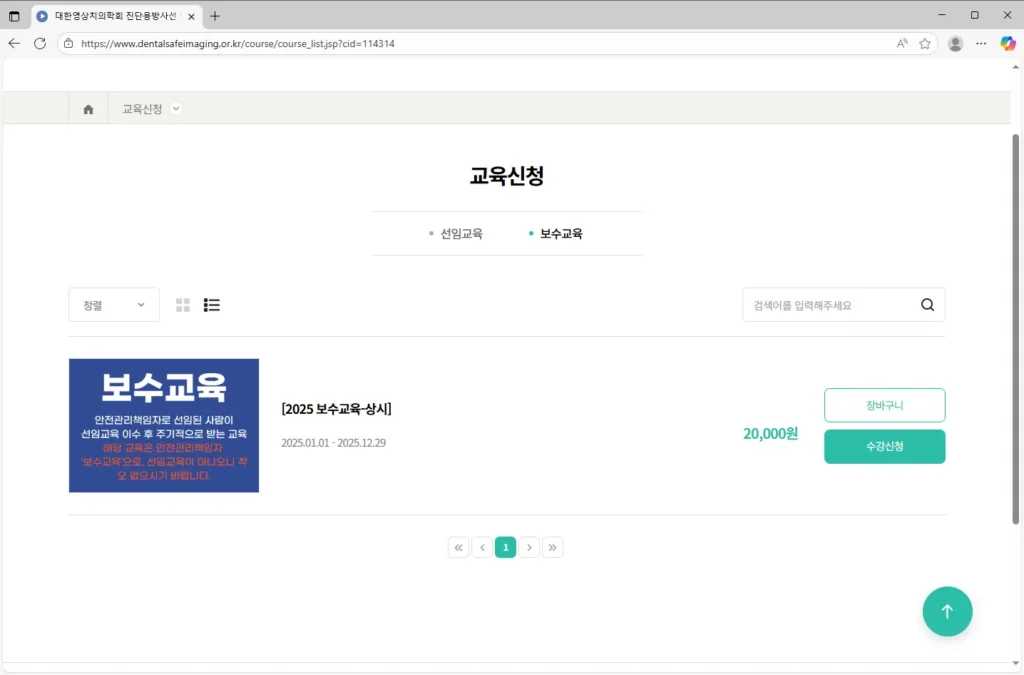Click the browser back arrow

13,43
